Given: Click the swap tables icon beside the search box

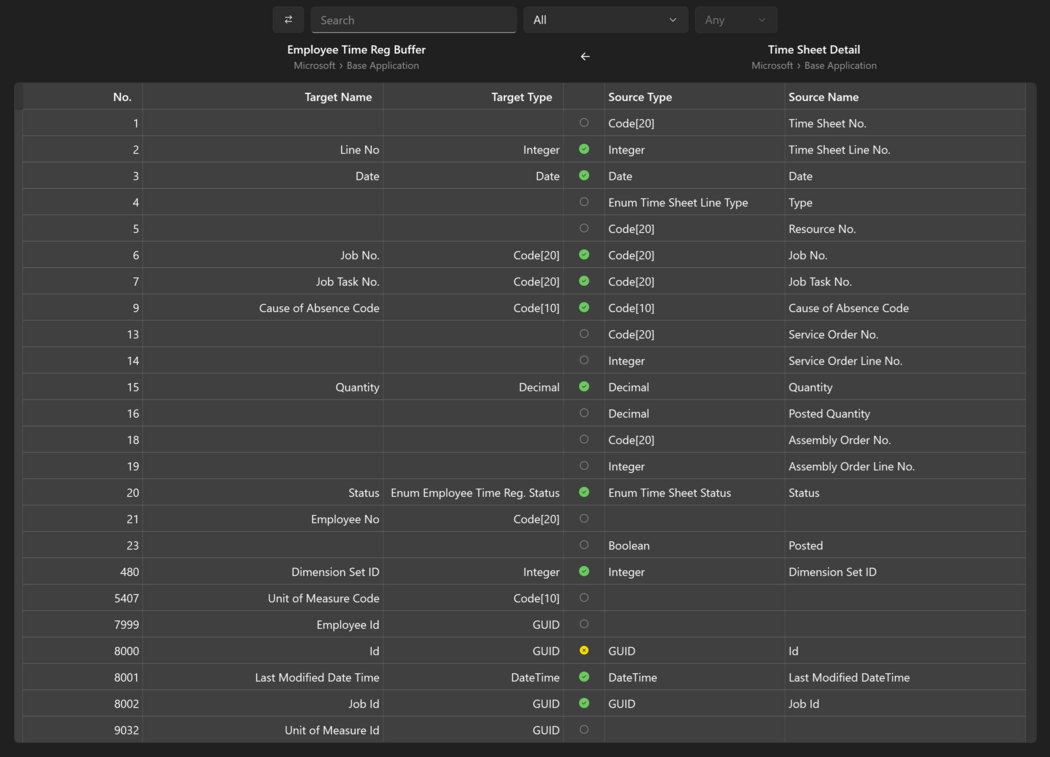Looking at the screenshot, I should click(x=288, y=20).
